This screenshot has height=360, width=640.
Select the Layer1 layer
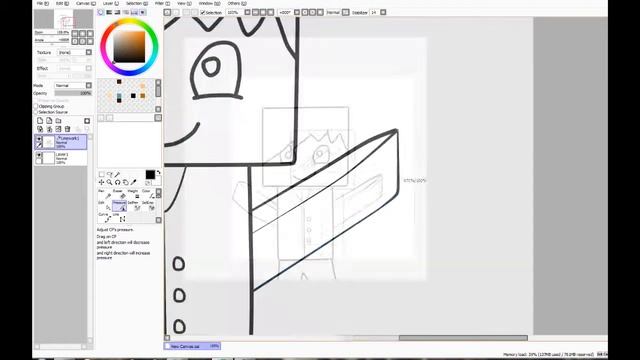coord(61,158)
